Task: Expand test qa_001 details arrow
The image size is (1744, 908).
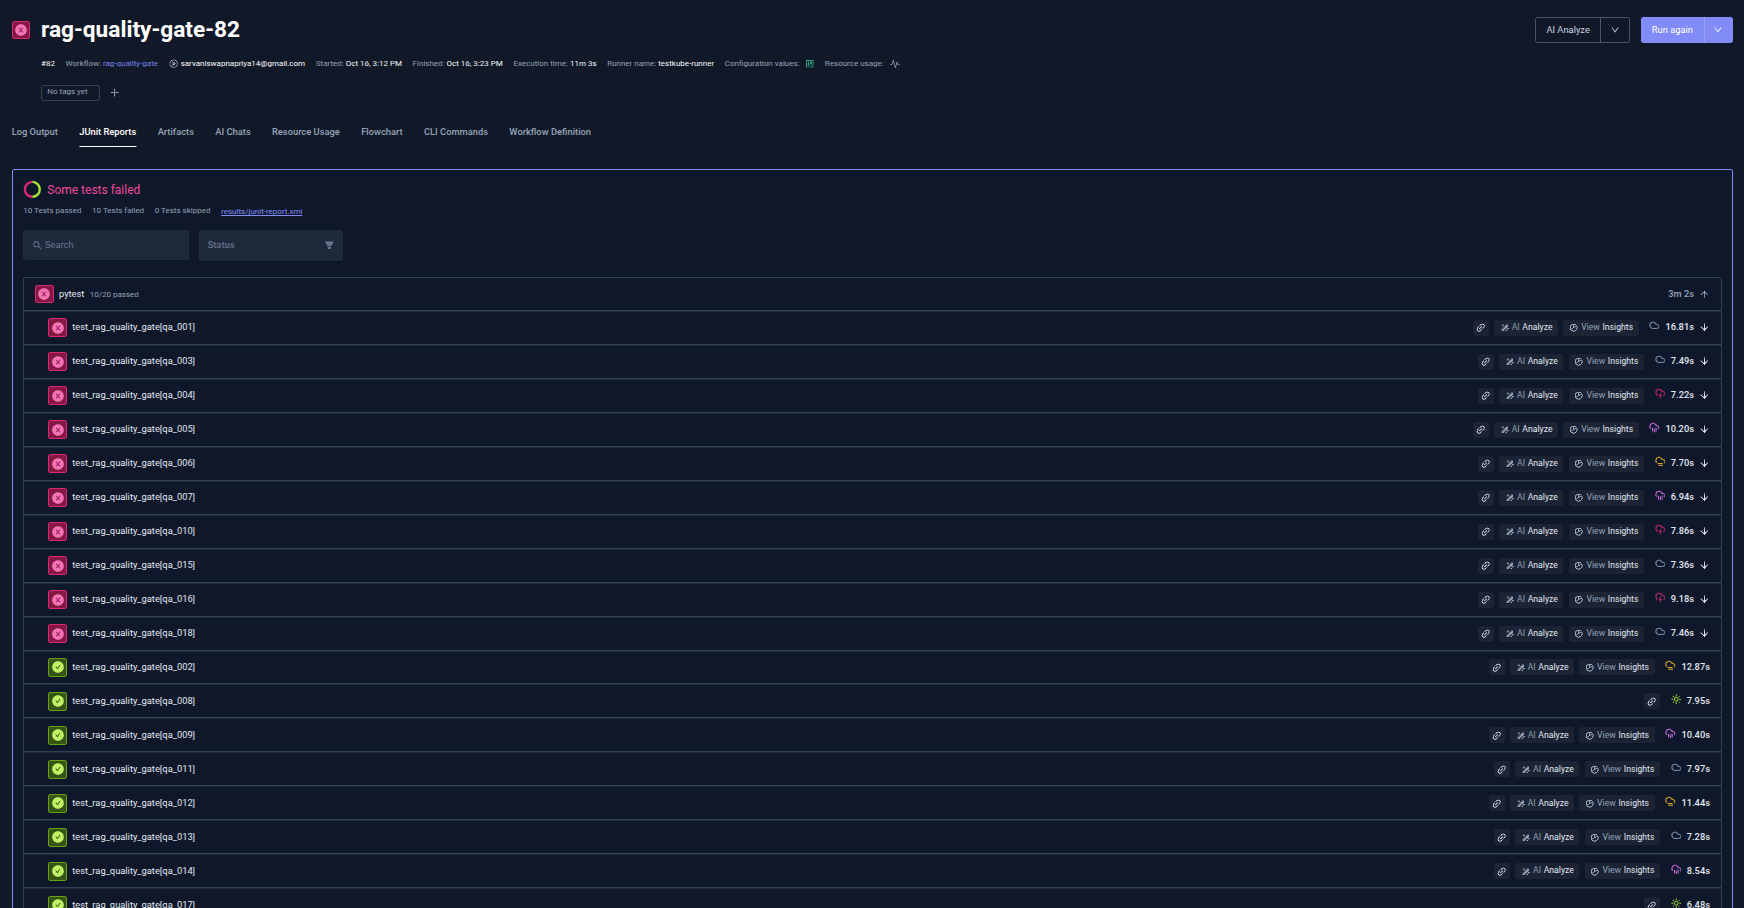Action: pyautogui.click(x=1704, y=327)
